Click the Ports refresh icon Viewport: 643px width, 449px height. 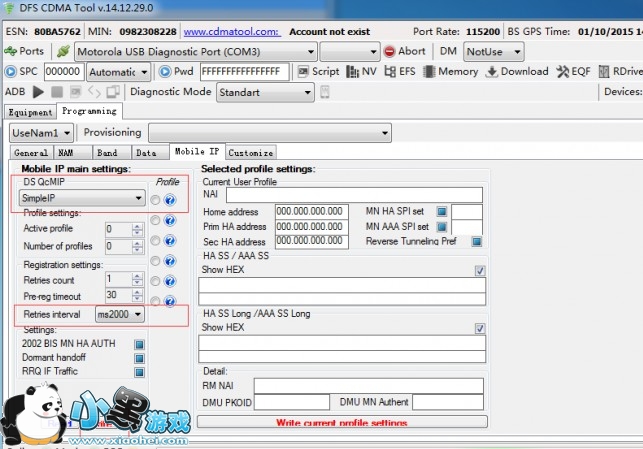click(11, 51)
